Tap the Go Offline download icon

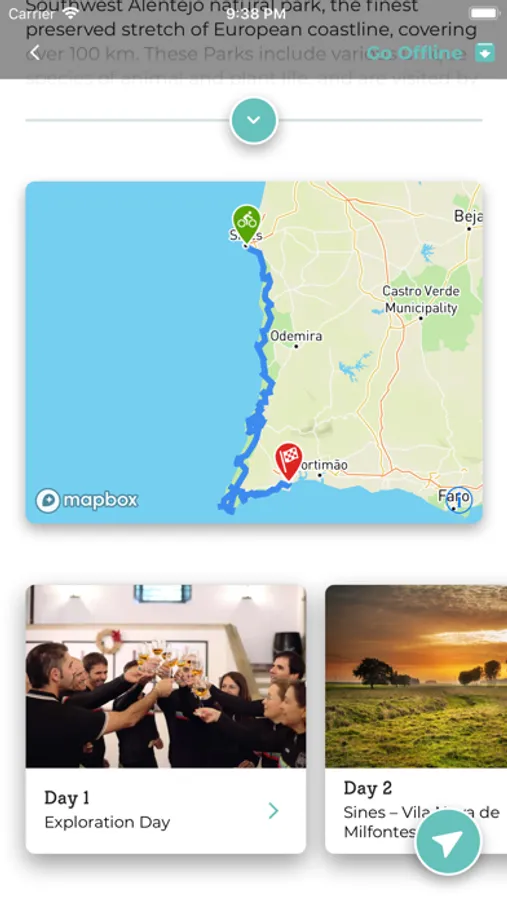485,53
